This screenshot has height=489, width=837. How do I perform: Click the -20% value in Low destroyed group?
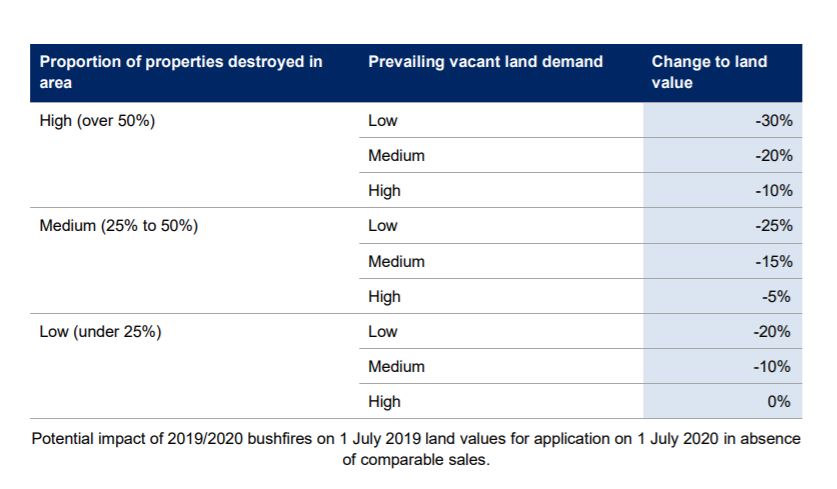[772, 332]
